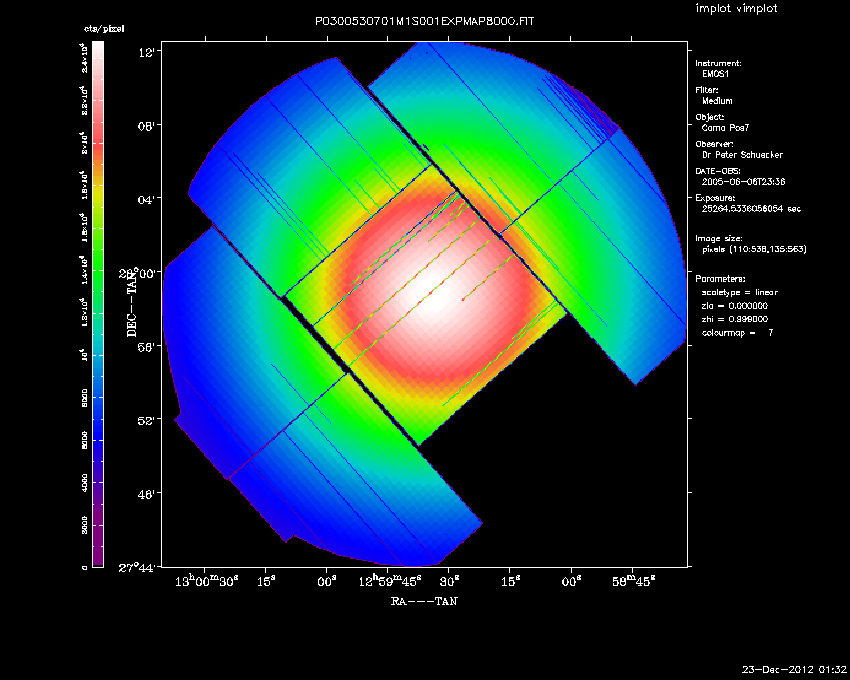
Task: Click the 'Observer:' heading
Action: (x=714, y=144)
